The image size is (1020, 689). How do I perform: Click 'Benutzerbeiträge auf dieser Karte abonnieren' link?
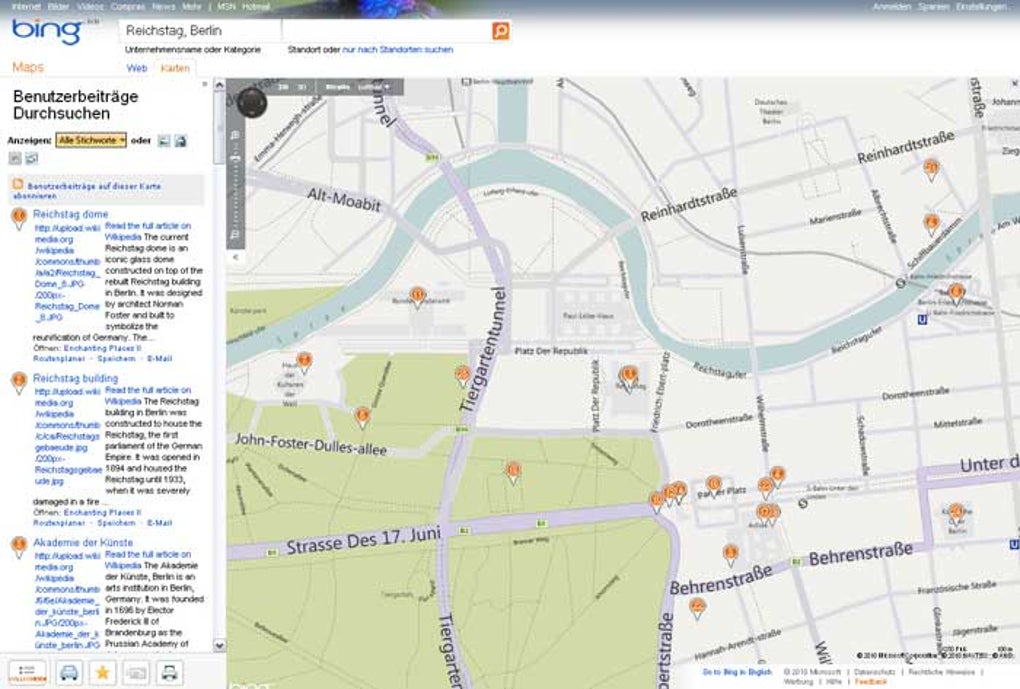[87, 191]
